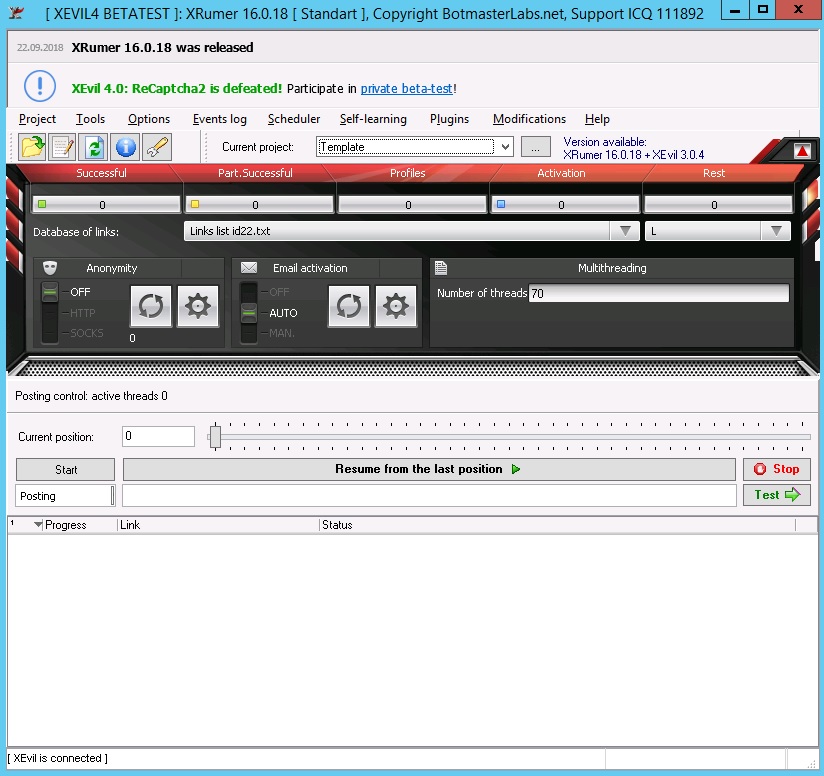Viewport: 824px width, 776px height.
Task: Click the green refresh toolbar icon
Action: (94, 147)
